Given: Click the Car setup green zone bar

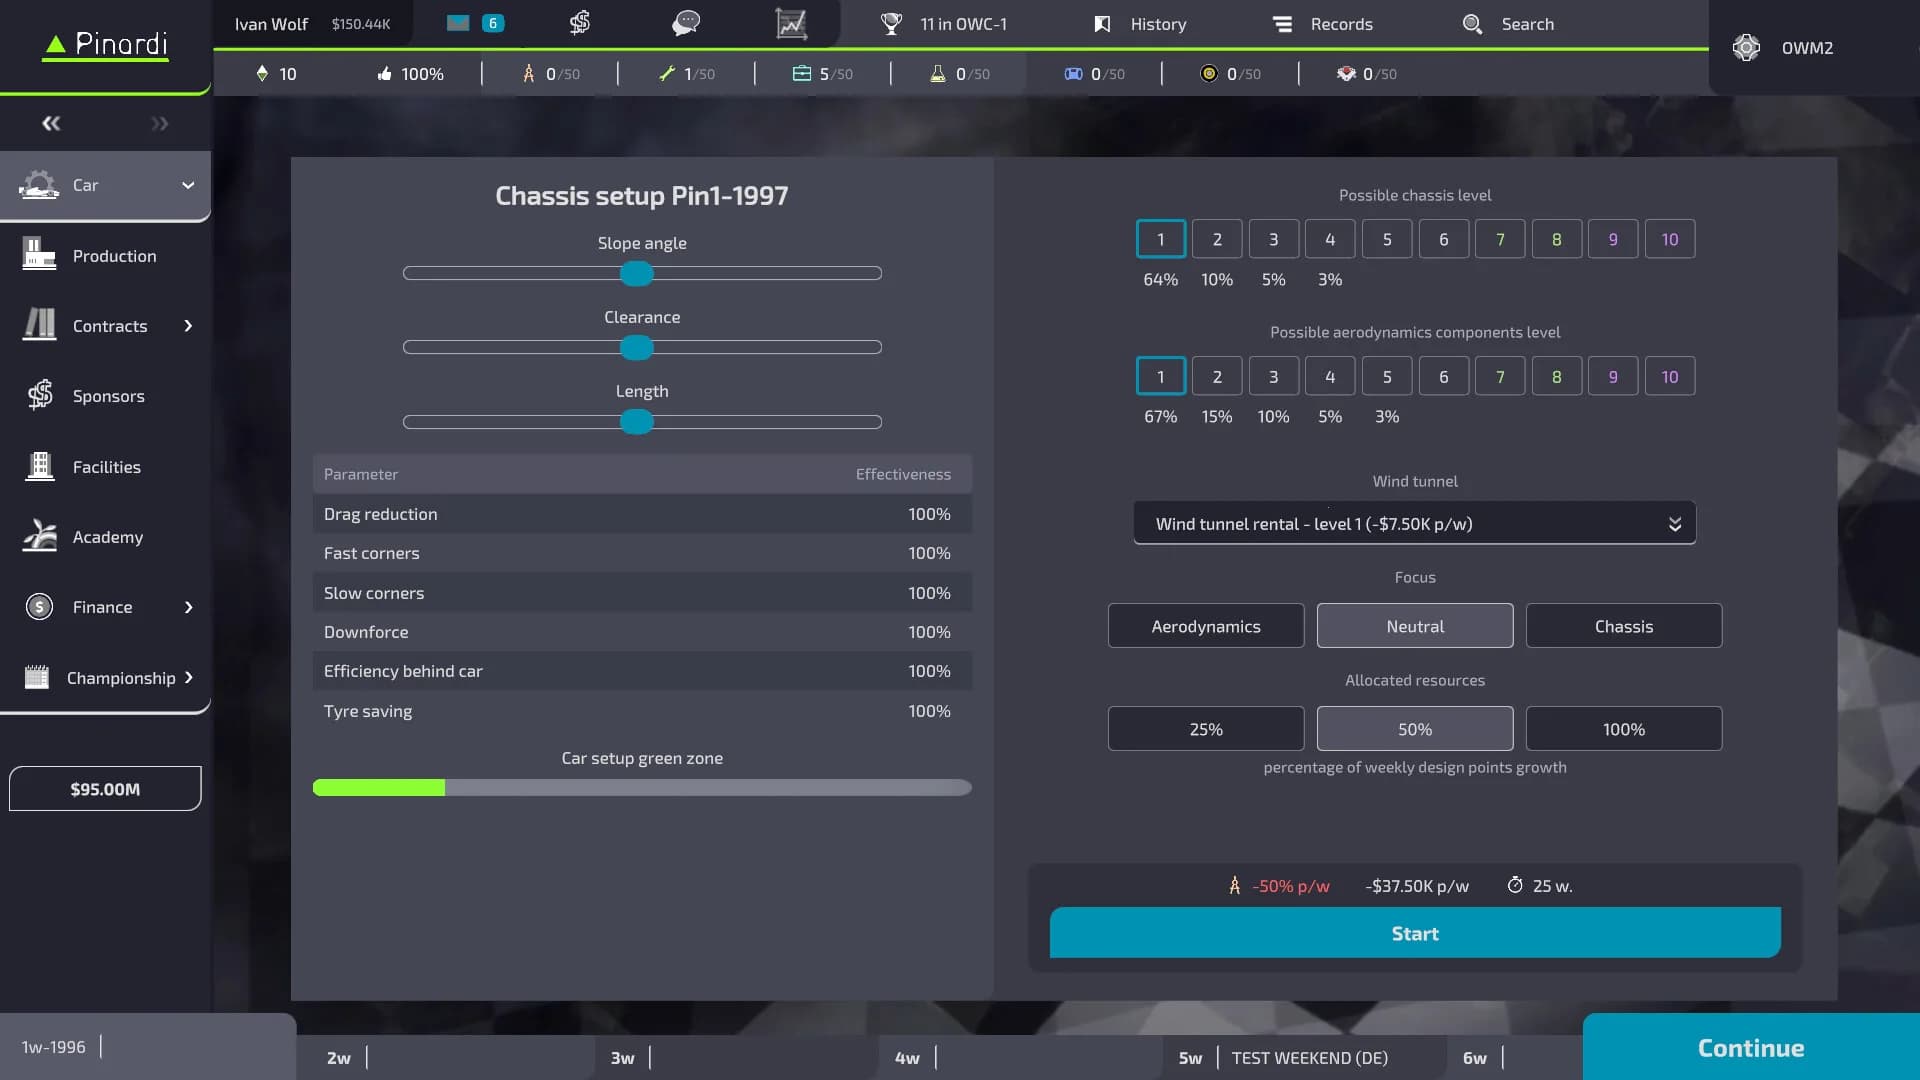Looking at the screenshot, I should click(x=642, y=788).
